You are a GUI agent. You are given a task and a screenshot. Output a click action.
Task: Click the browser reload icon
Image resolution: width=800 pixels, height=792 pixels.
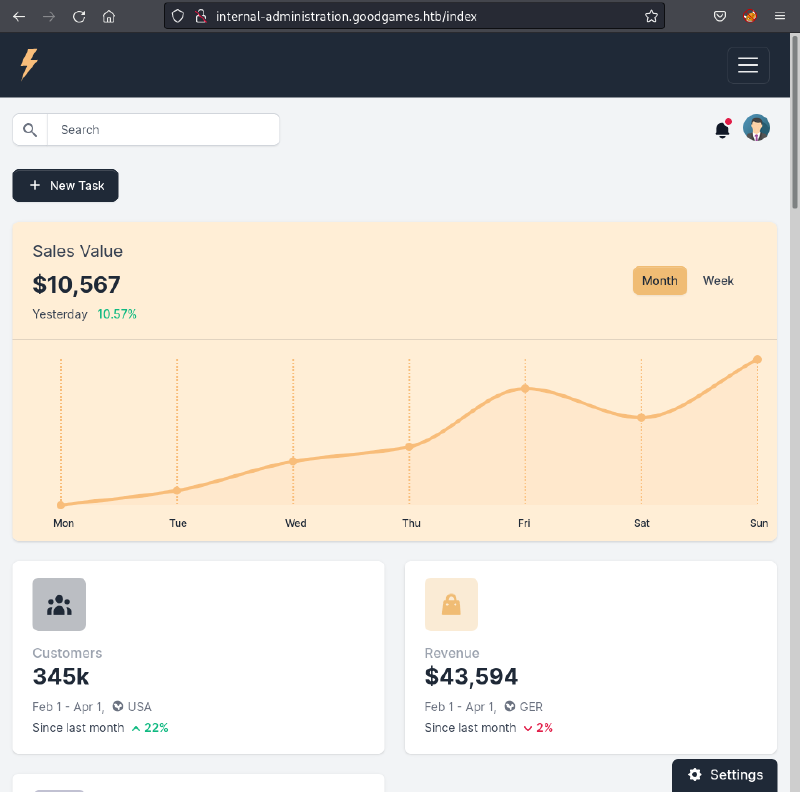click(79, 16)
